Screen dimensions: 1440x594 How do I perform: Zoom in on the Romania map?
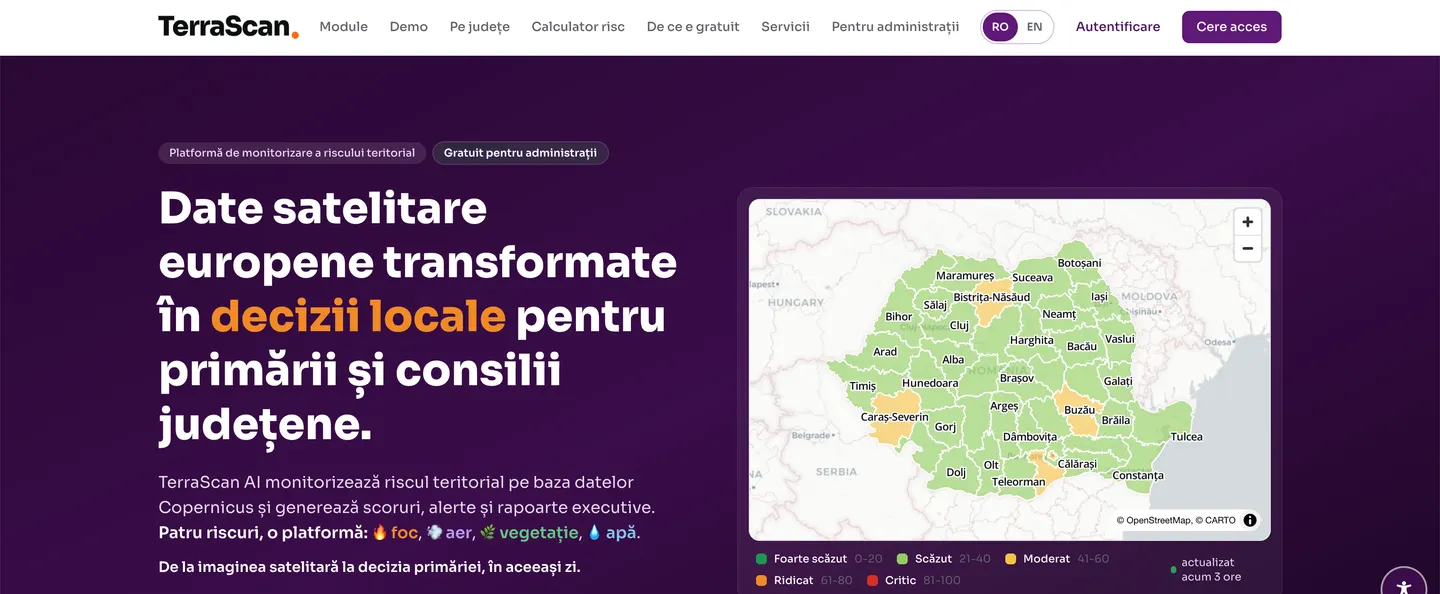coord(1247,222)
